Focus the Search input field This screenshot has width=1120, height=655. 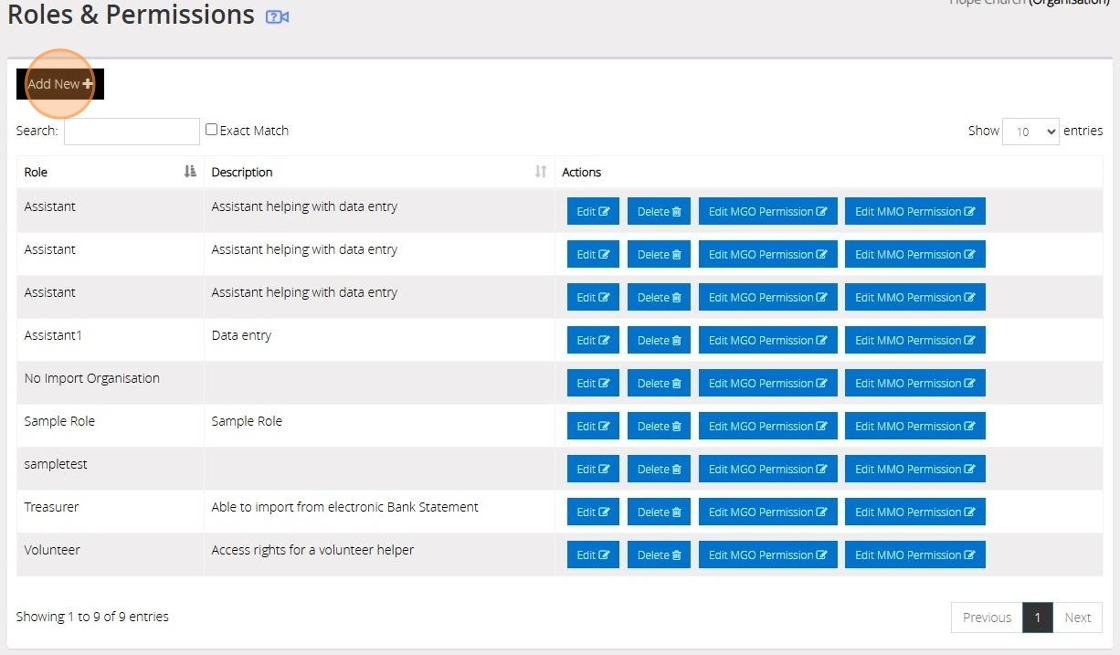pyautogui.click(x=132, y=131)
